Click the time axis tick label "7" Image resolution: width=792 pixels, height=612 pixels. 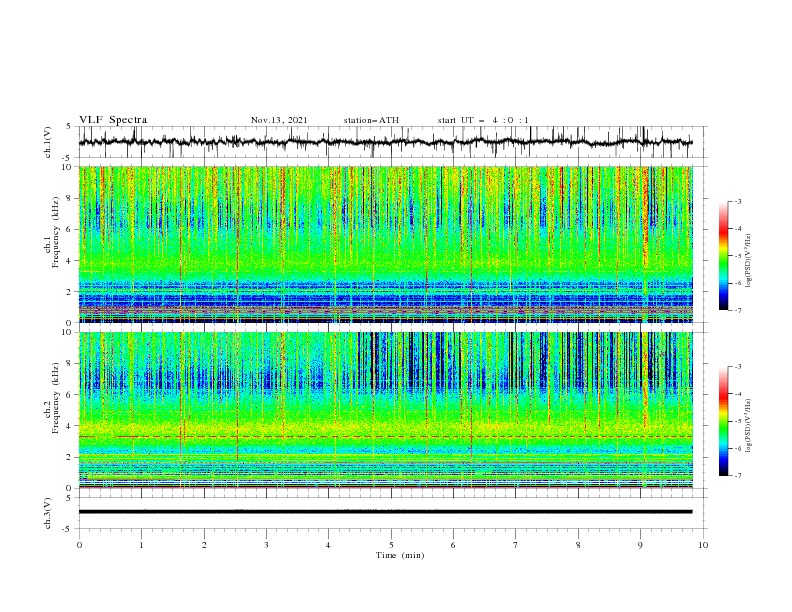516,545
